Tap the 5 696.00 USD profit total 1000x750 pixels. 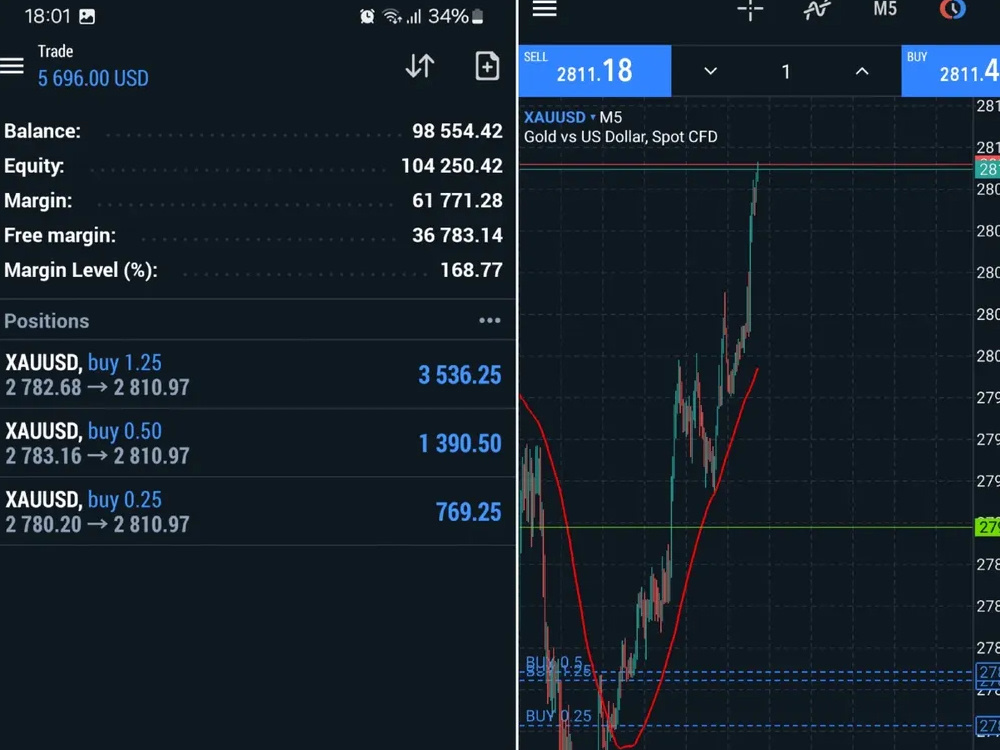tap(93, 78)
